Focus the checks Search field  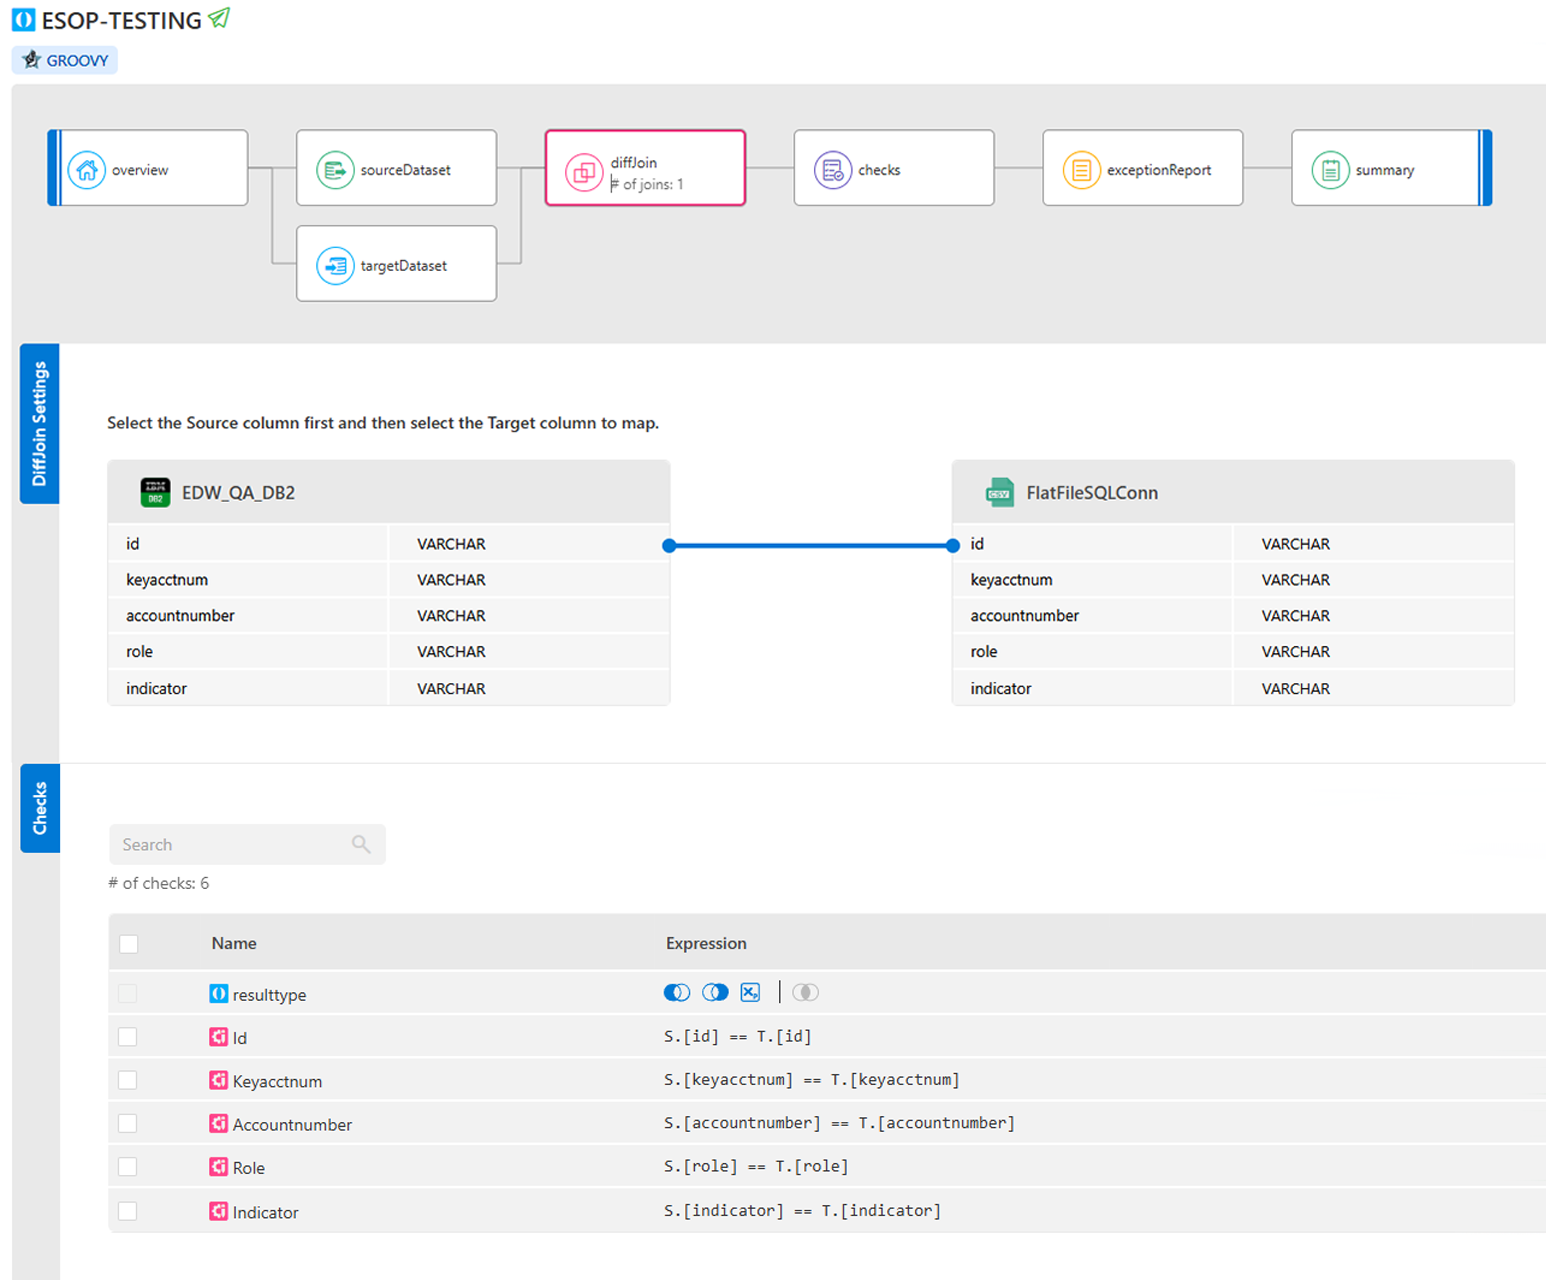click(x=230, y=845)
